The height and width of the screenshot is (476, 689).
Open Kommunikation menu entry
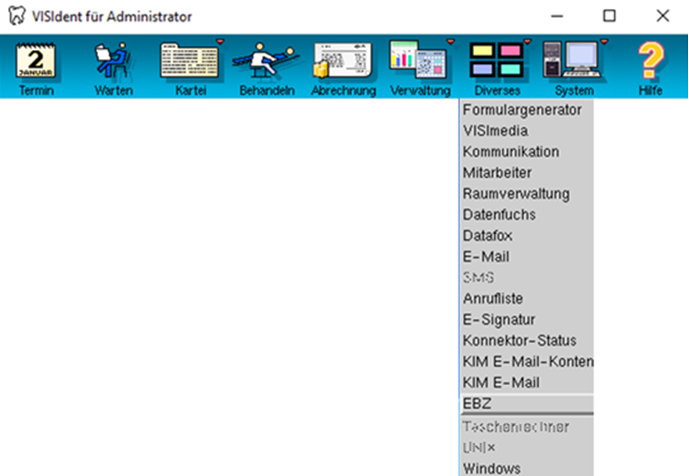526,152
